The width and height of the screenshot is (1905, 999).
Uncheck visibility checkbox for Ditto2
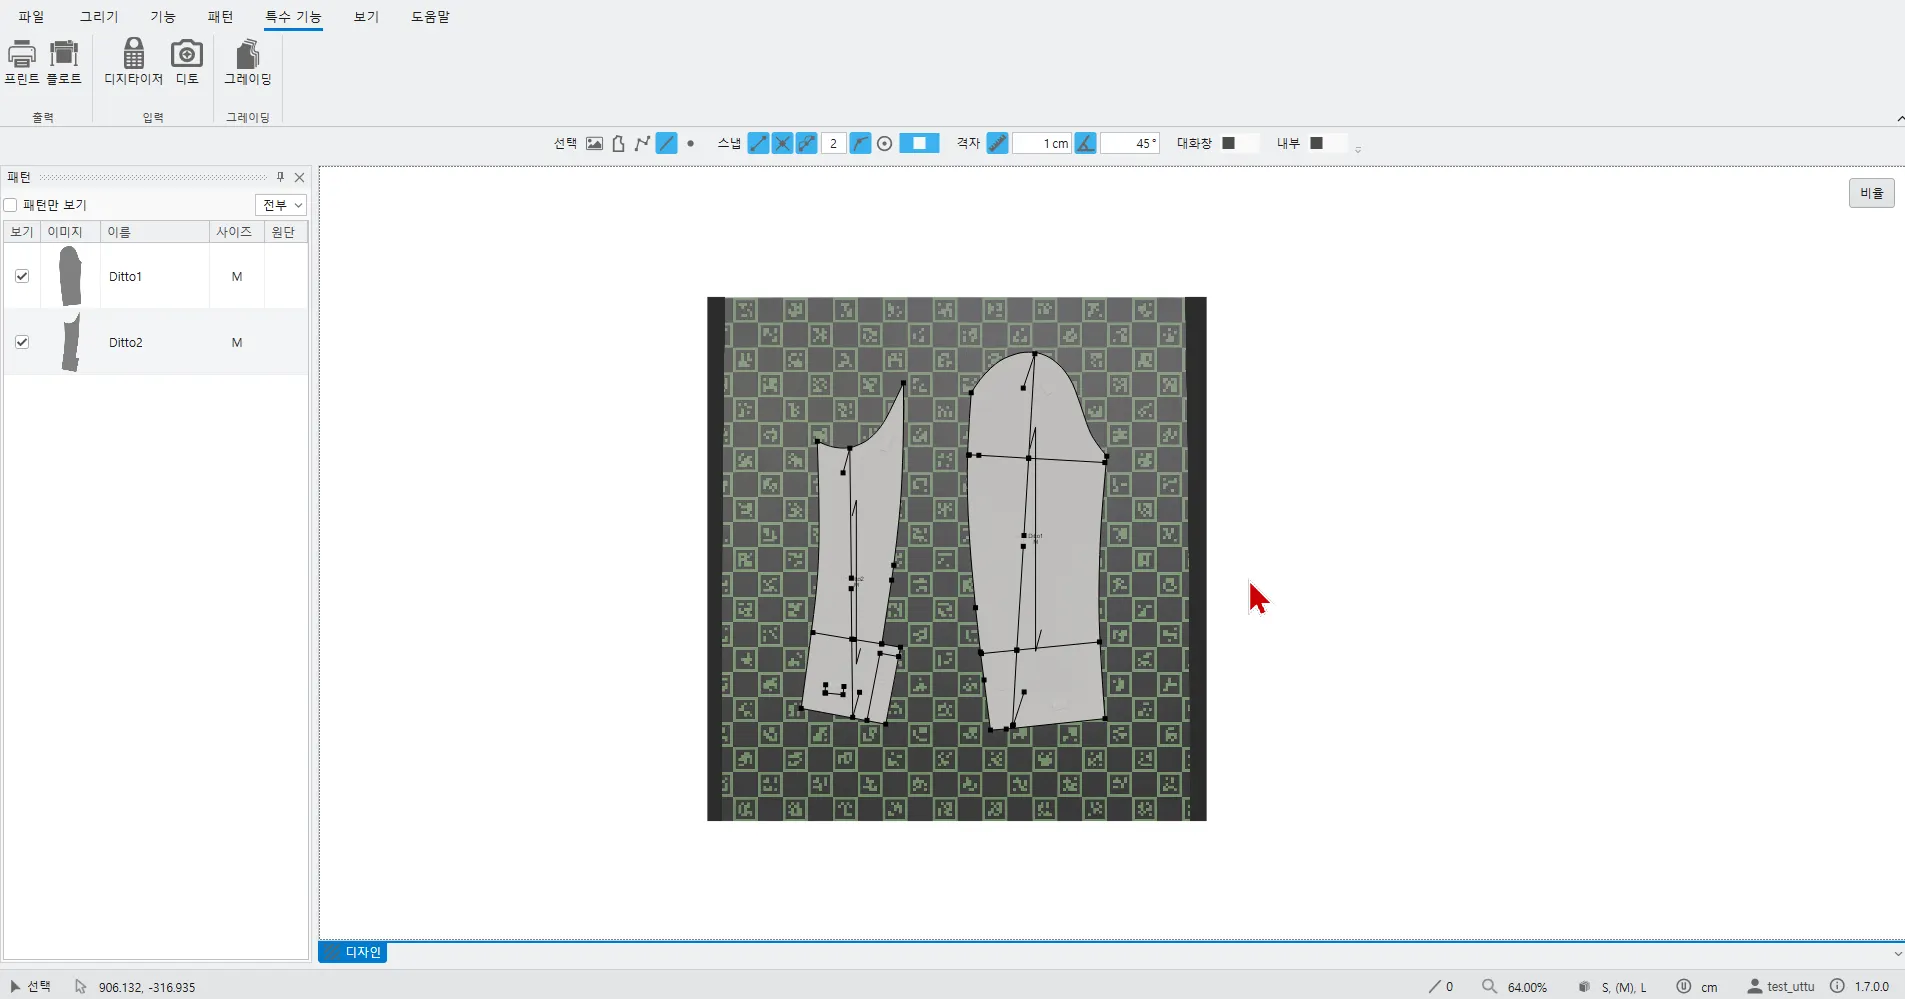point(22,342)
